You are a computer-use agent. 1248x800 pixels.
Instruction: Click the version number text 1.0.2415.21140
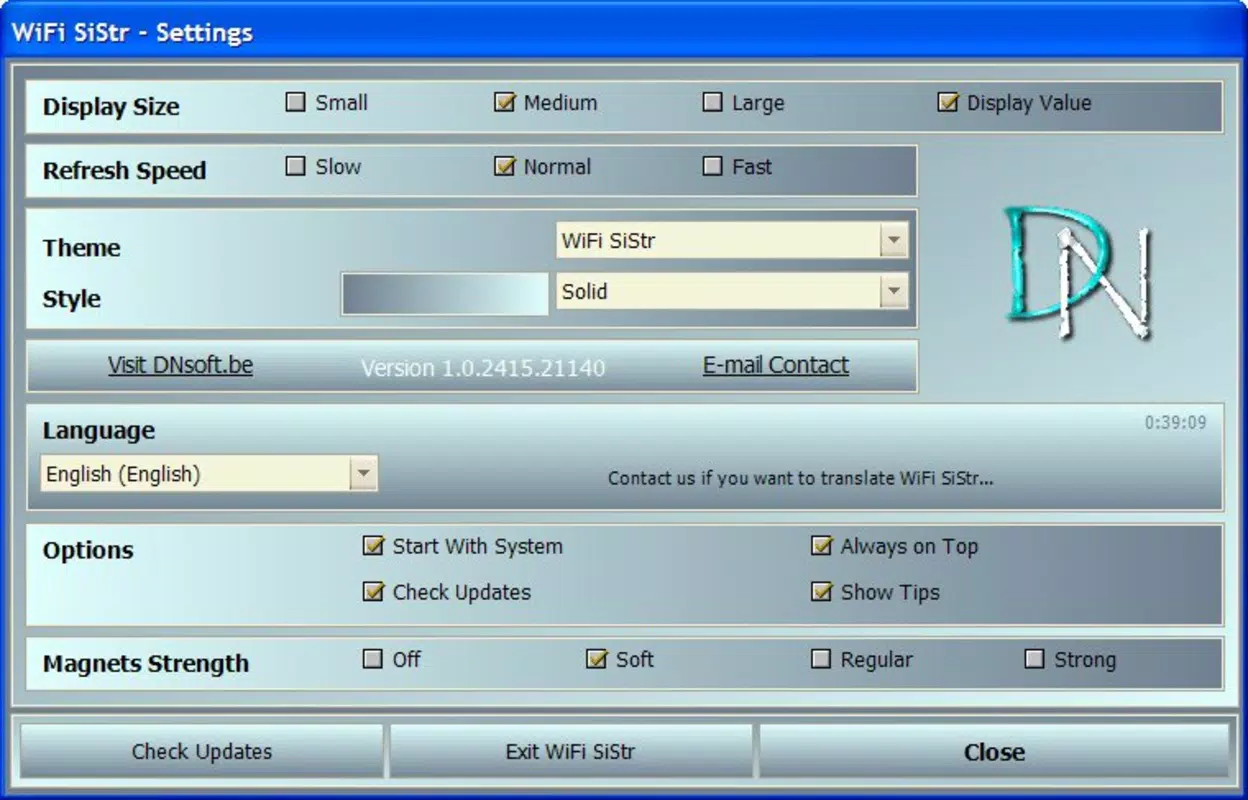pyautogui.click(x=525, y=368)
